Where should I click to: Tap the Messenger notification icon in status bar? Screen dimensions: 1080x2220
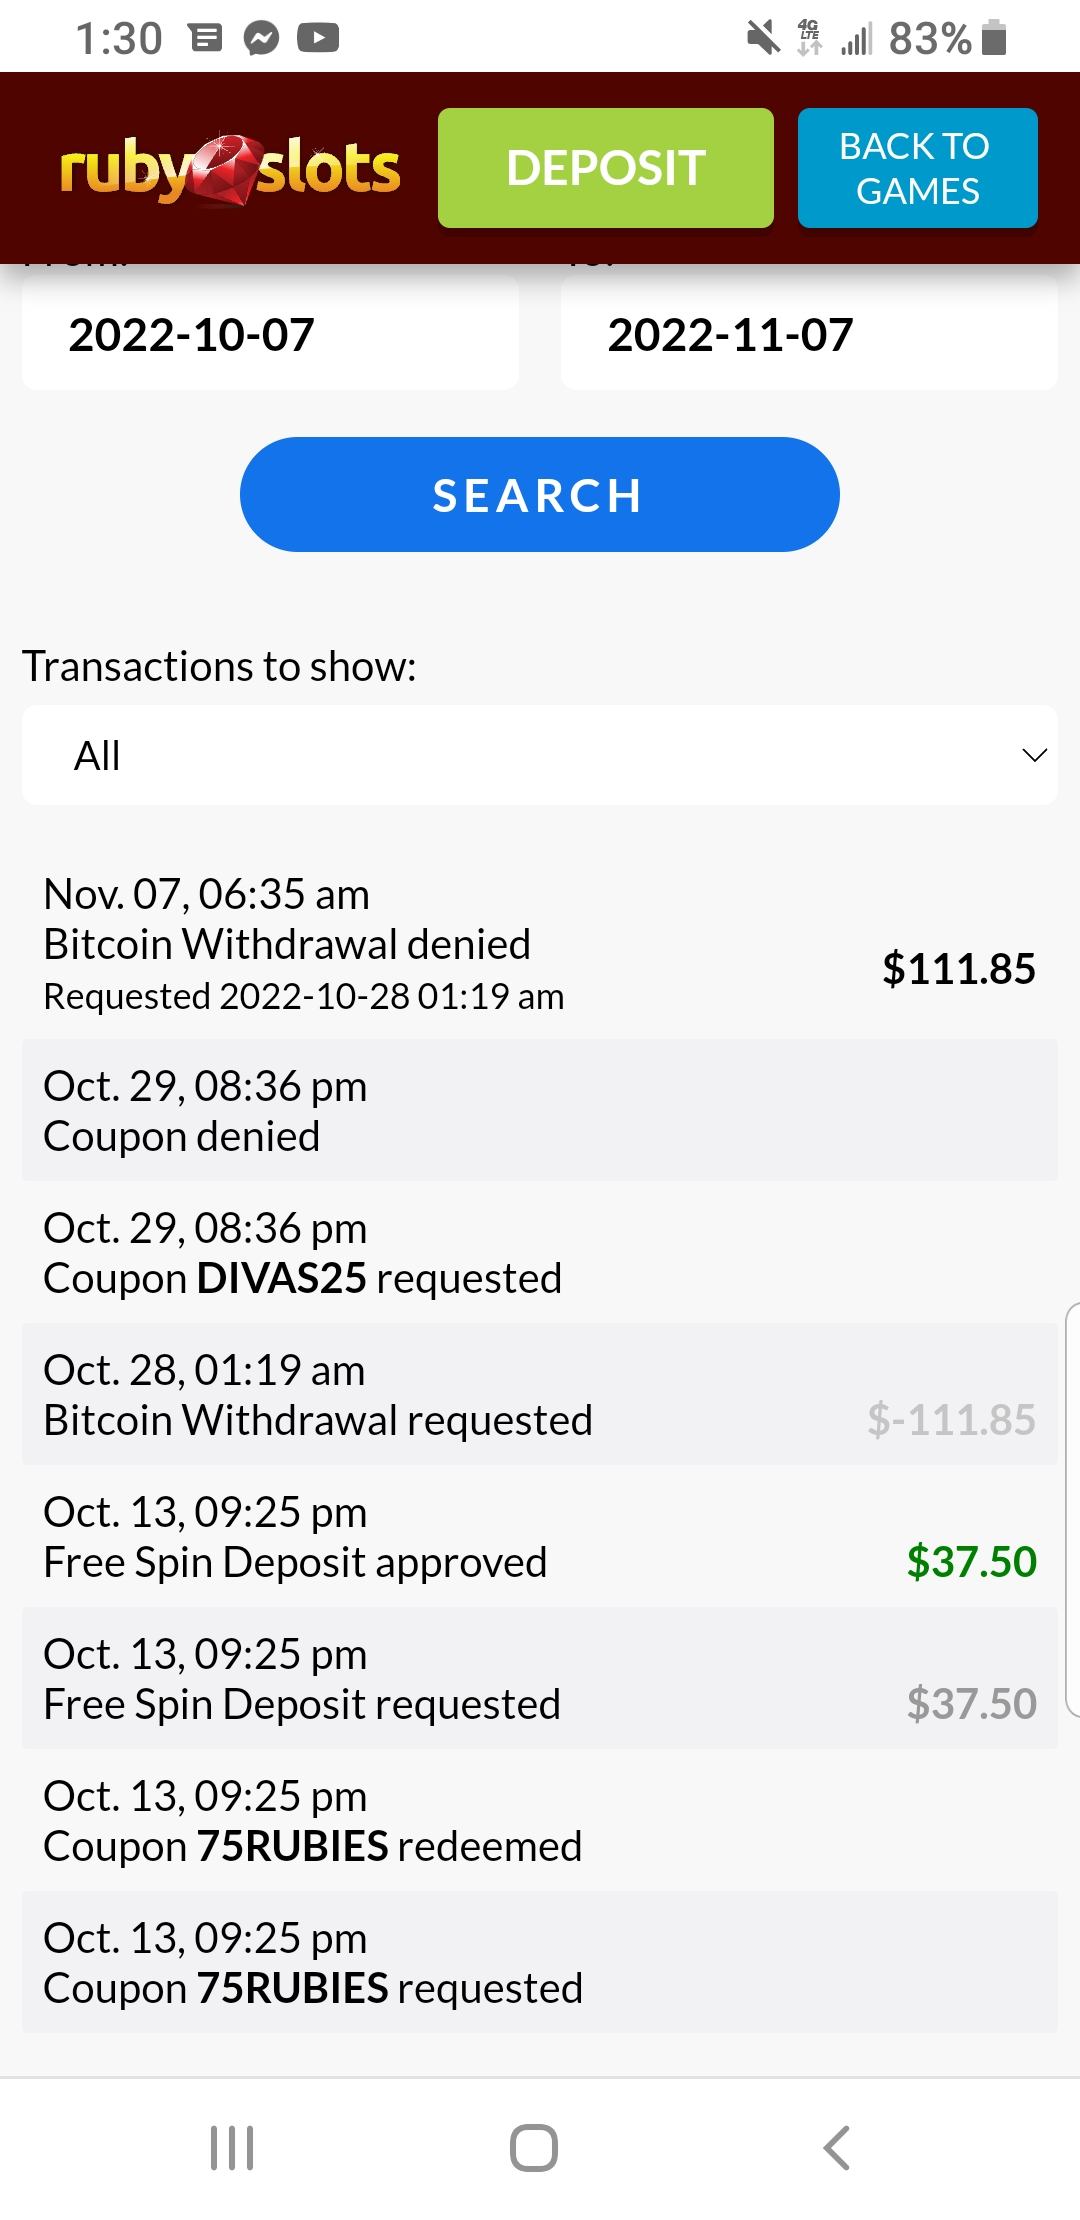[x=262, y=39]
